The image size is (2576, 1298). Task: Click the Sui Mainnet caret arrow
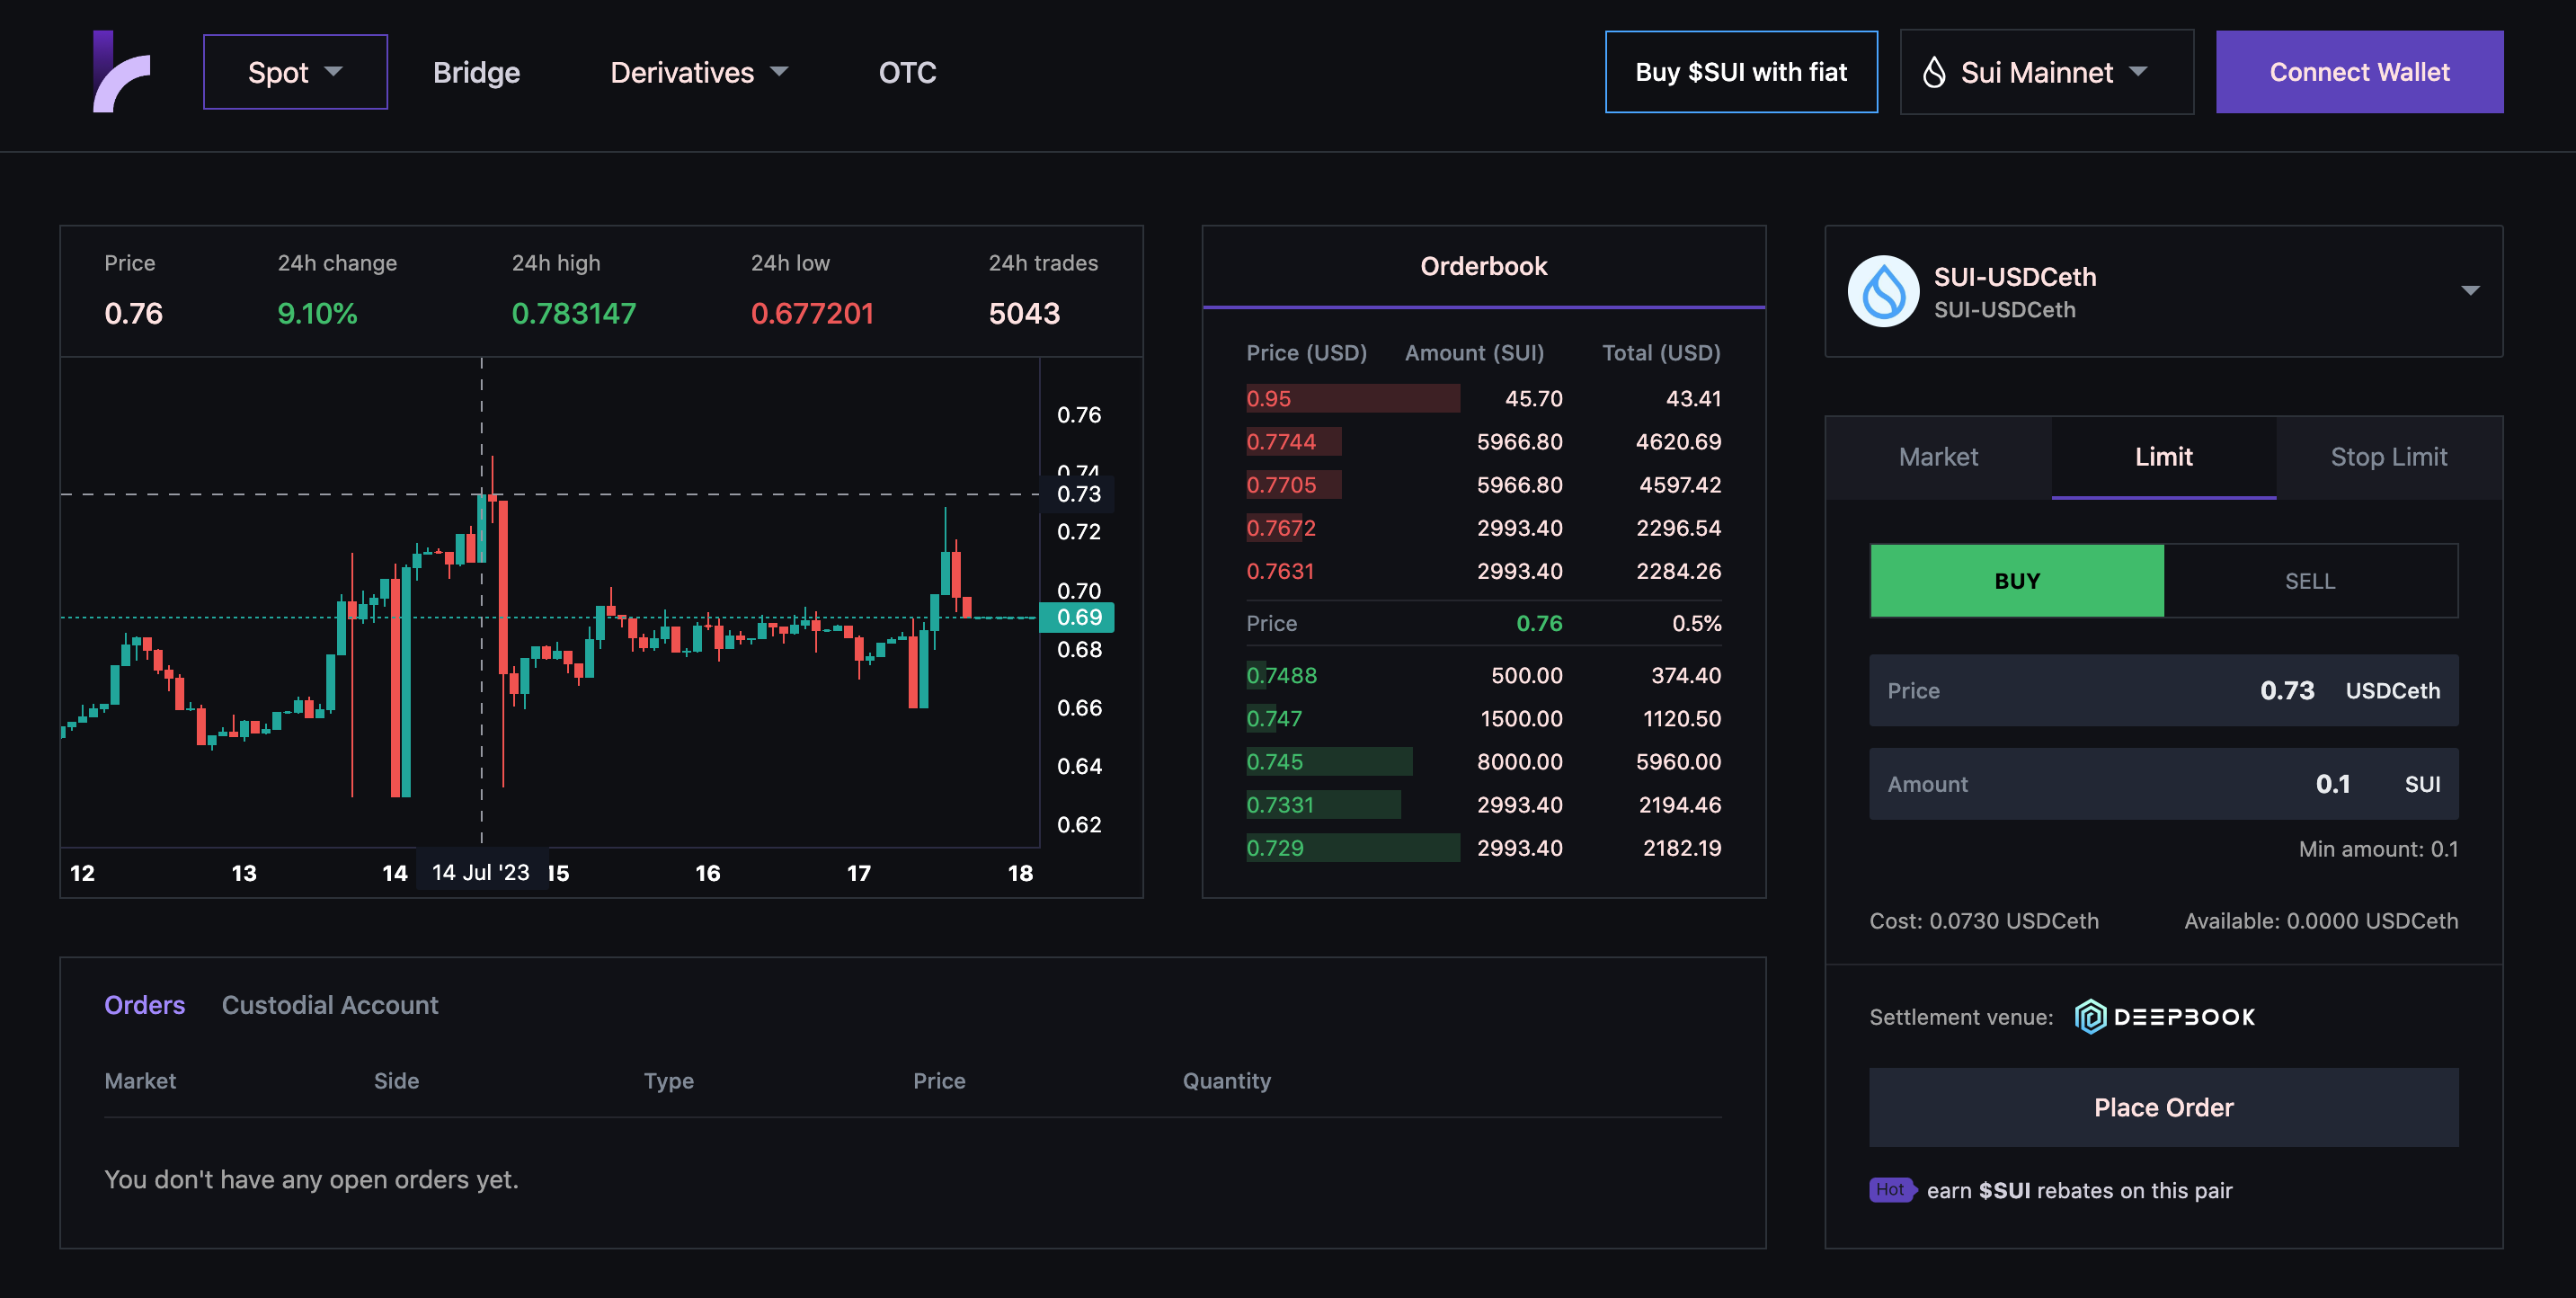[x=2139, y=72]
